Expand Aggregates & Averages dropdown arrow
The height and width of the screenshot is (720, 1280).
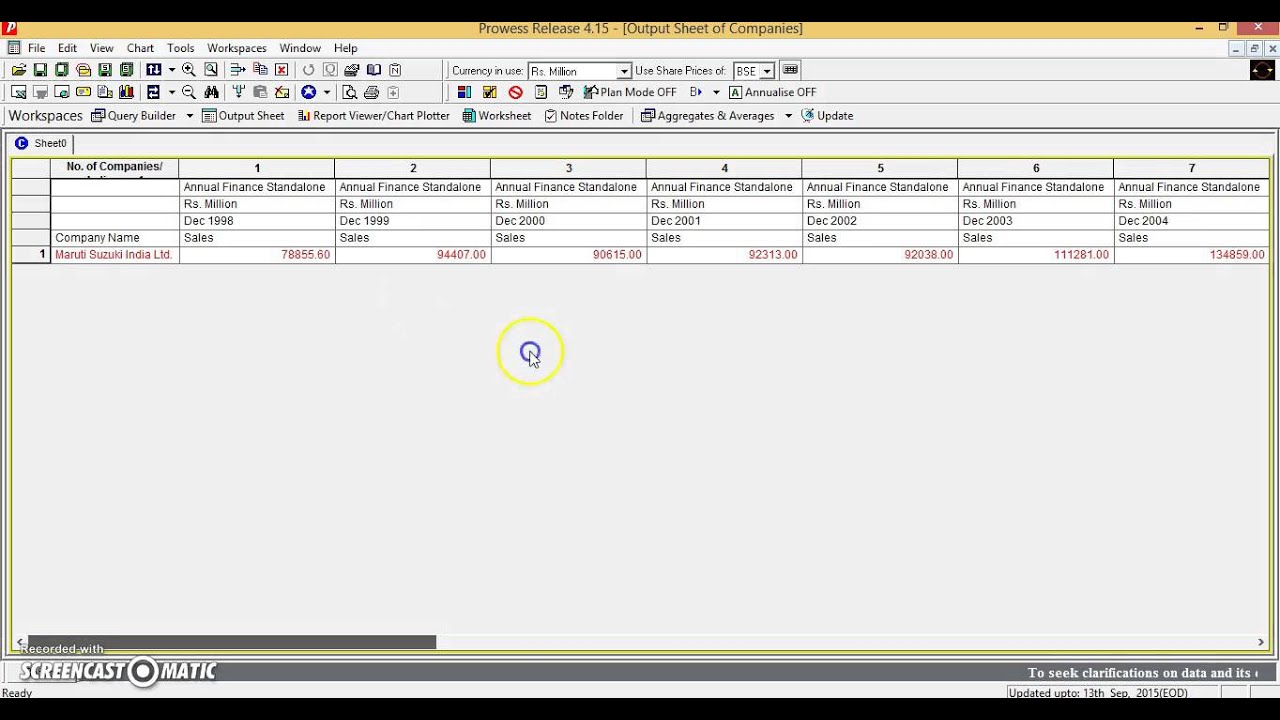coord(788,116)
